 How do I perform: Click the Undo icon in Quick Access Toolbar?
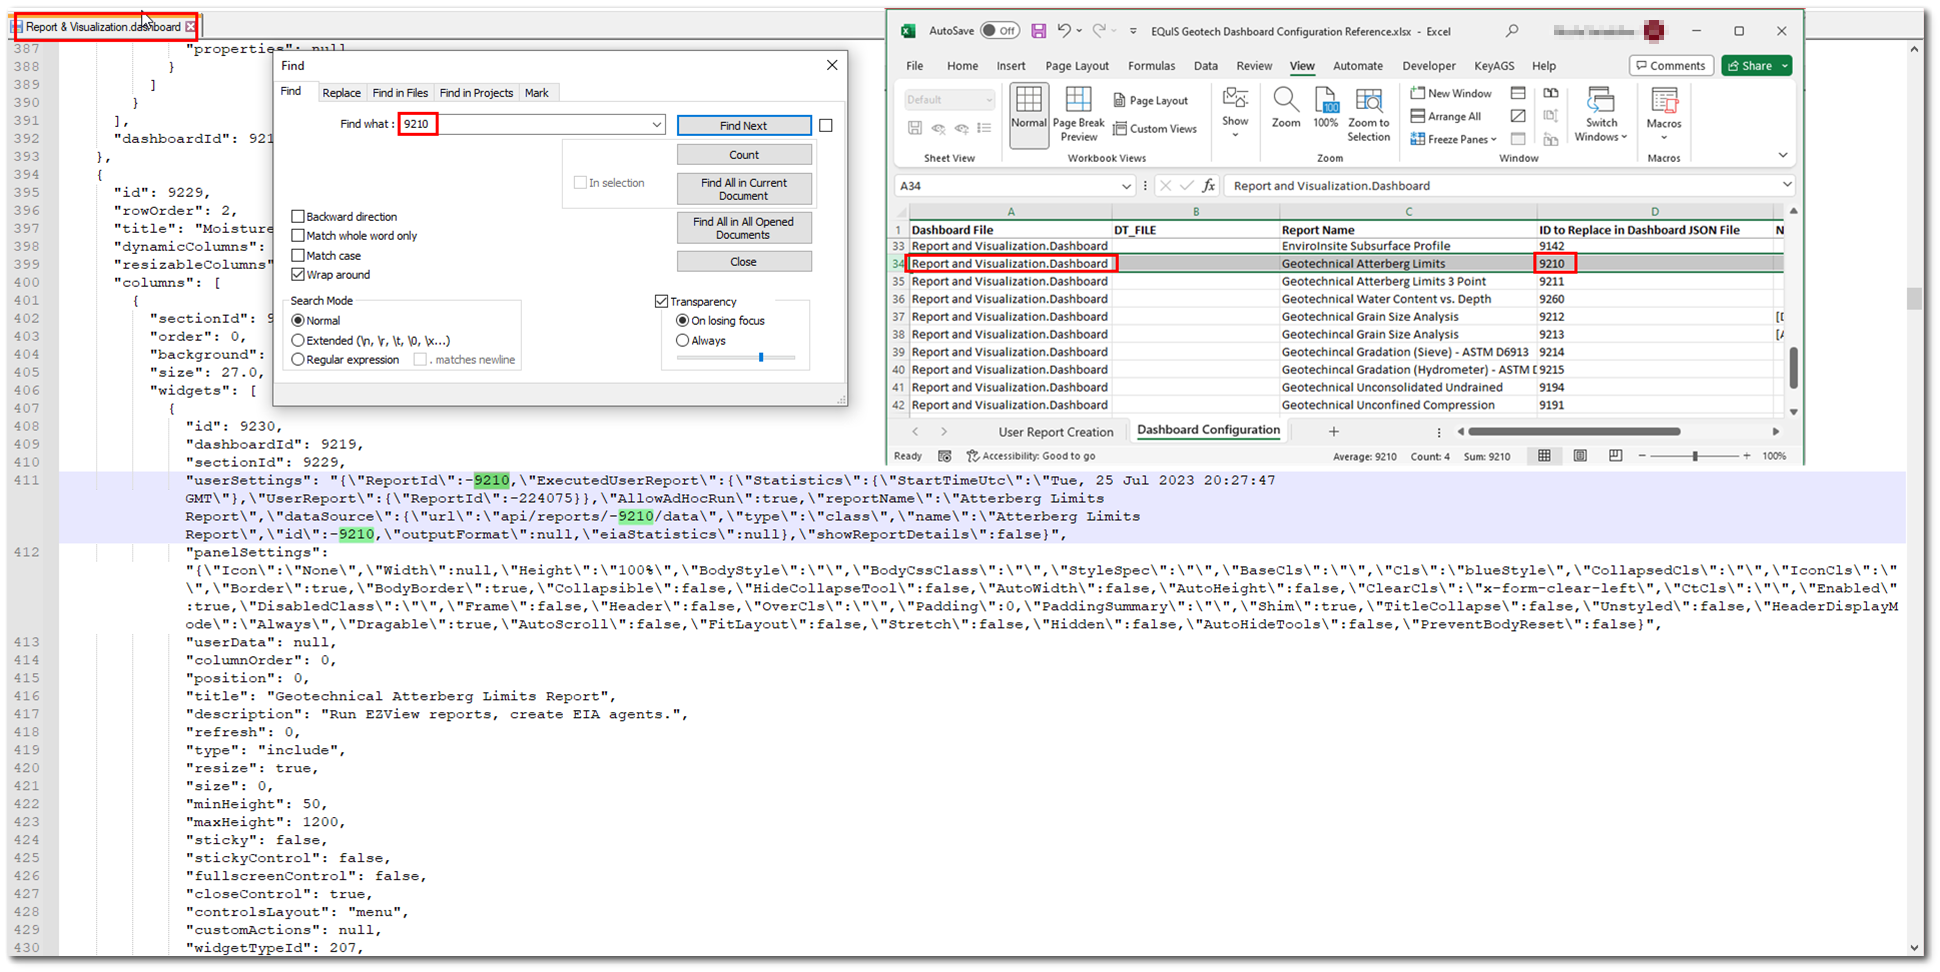(x=1066, y=31)
